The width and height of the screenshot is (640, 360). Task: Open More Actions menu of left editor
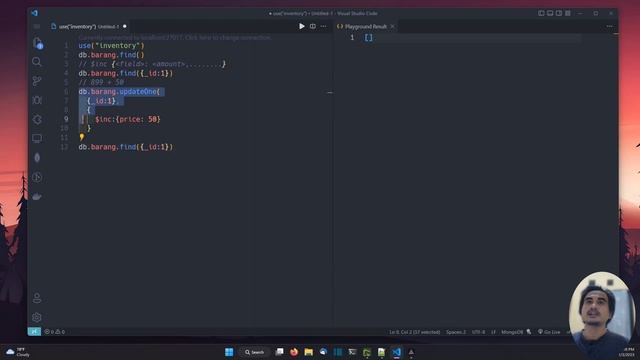323,26
